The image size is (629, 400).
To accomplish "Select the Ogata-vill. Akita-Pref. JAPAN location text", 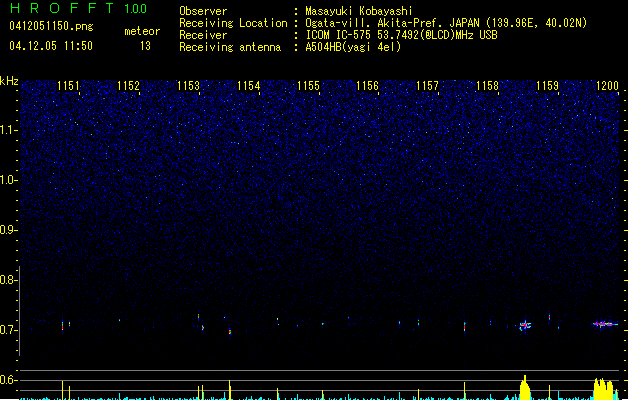I will click(446, 23).
